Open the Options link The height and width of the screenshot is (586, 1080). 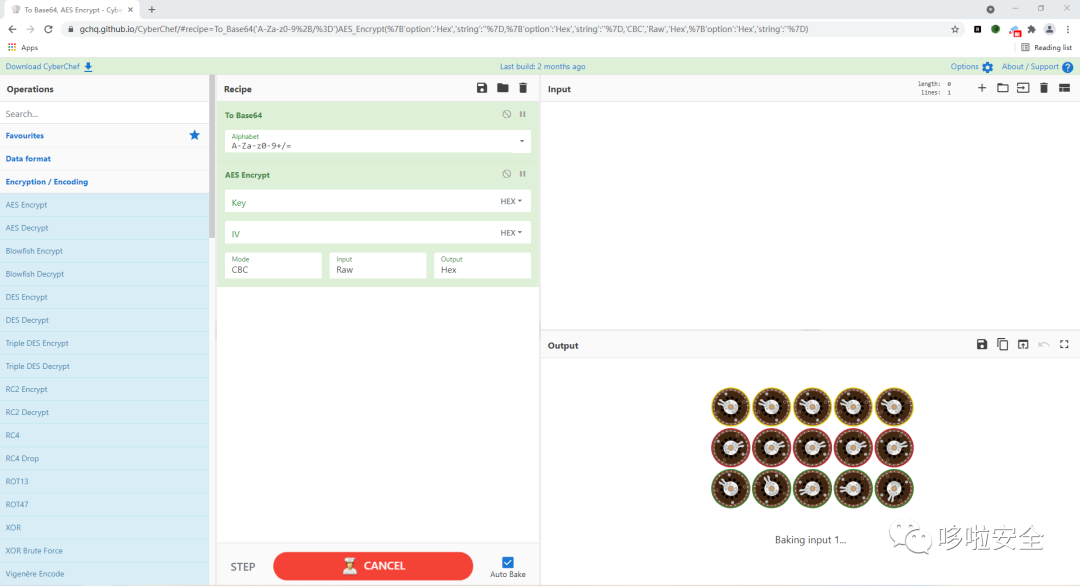pyautogui.click(x=964, y=67)
